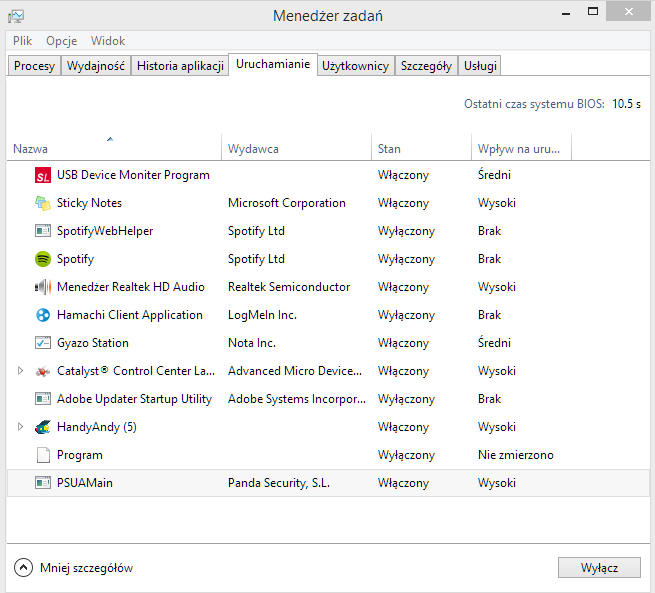655x593 pixels.
Task: Expand the Catalyst Control Center group
Action: coord(20,371)
